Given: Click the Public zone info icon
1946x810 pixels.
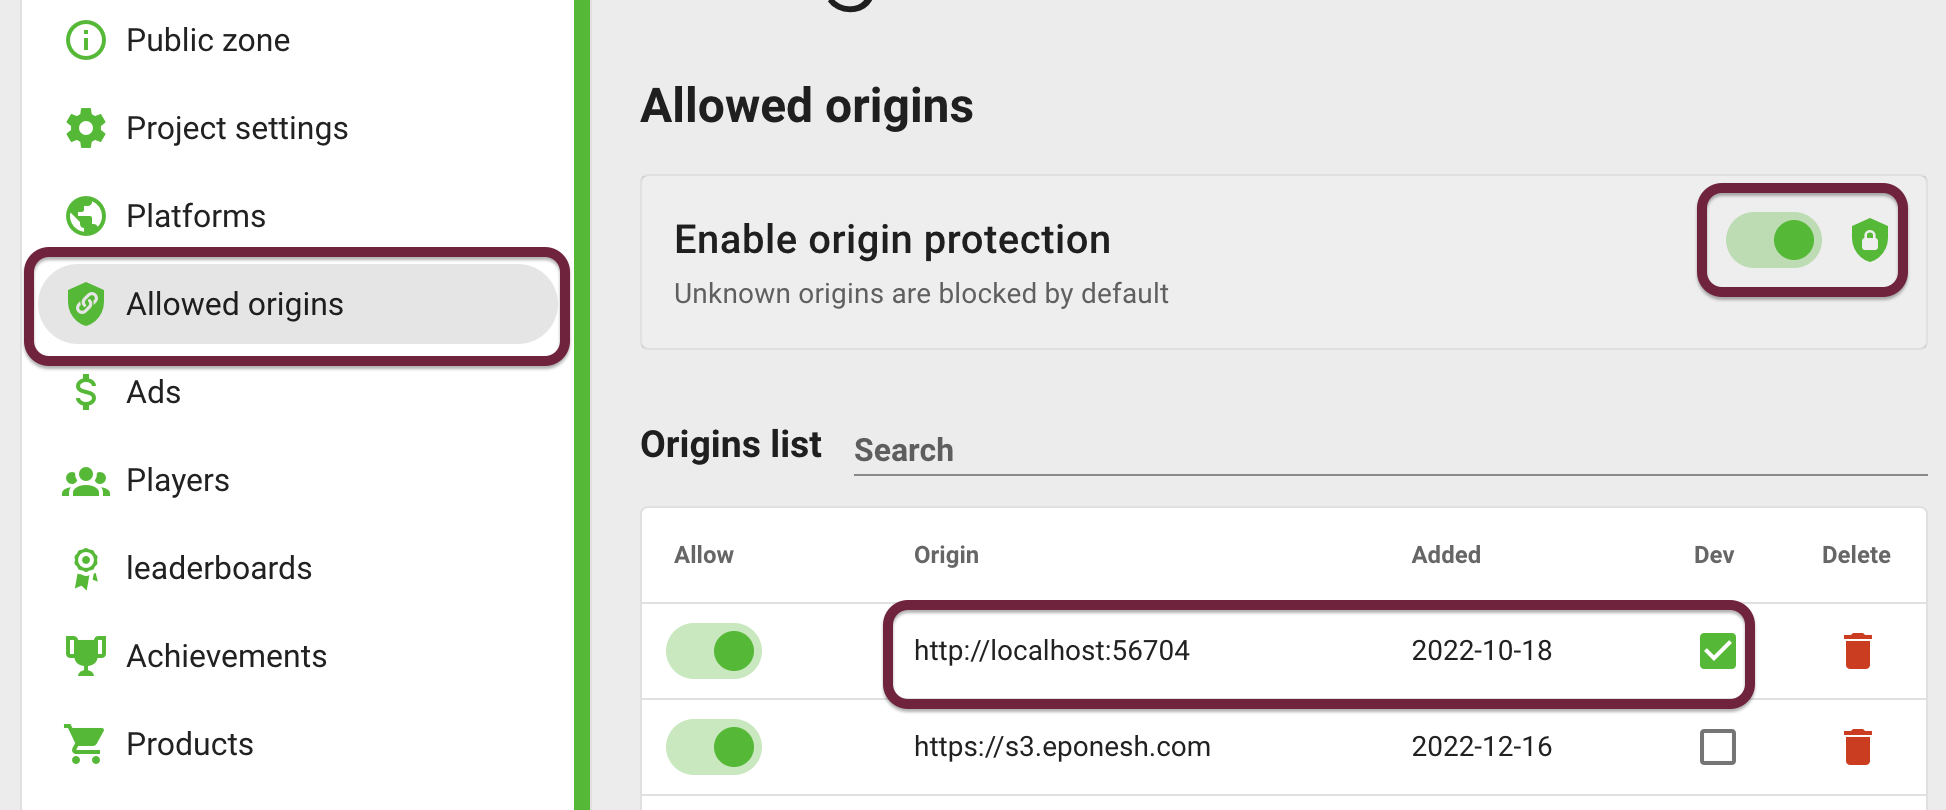Looking at the screenshot, I should pos(86,40).
